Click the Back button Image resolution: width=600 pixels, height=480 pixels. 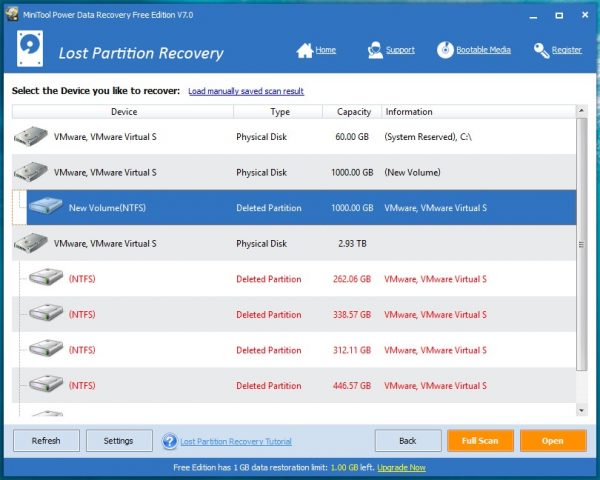tap(408, 441)
